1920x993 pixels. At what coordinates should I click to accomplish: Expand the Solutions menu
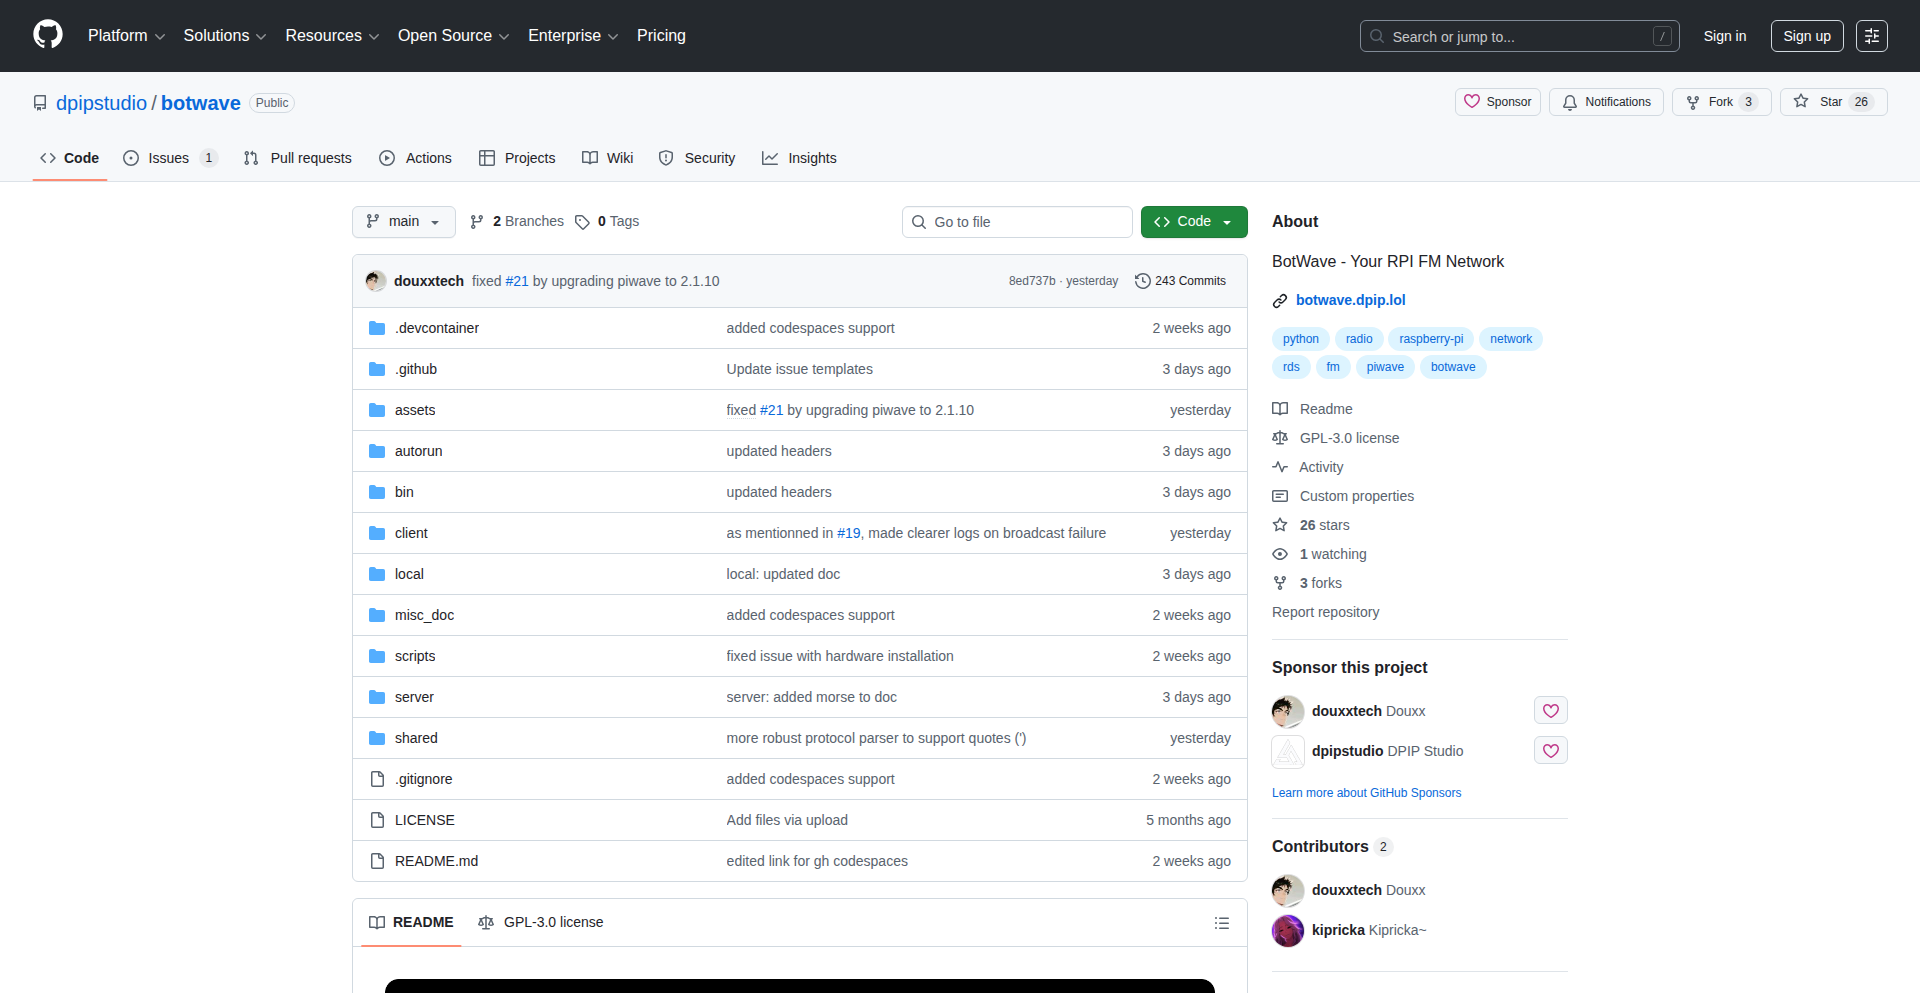click(225, 36)
